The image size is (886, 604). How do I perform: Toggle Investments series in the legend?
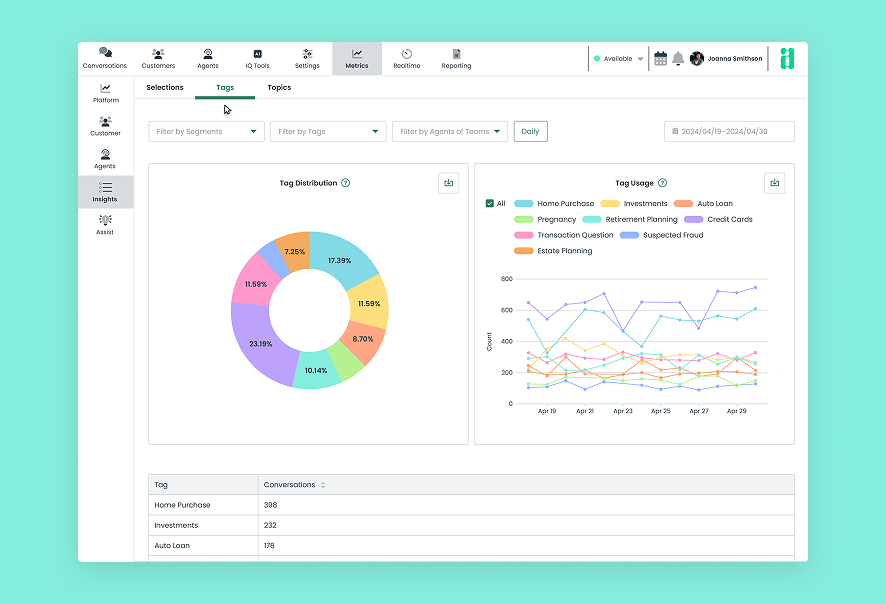click(x=634, y=203)
